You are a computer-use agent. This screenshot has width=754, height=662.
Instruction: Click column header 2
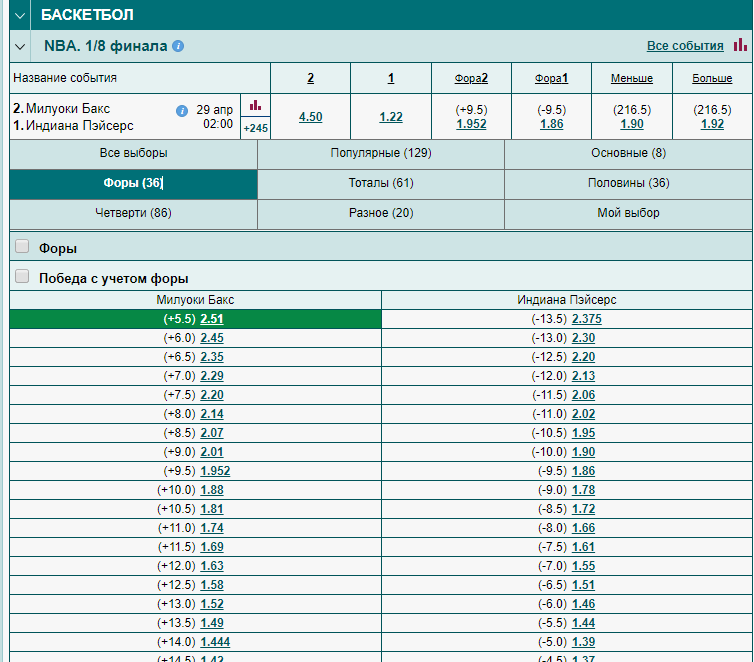point(311,78)
